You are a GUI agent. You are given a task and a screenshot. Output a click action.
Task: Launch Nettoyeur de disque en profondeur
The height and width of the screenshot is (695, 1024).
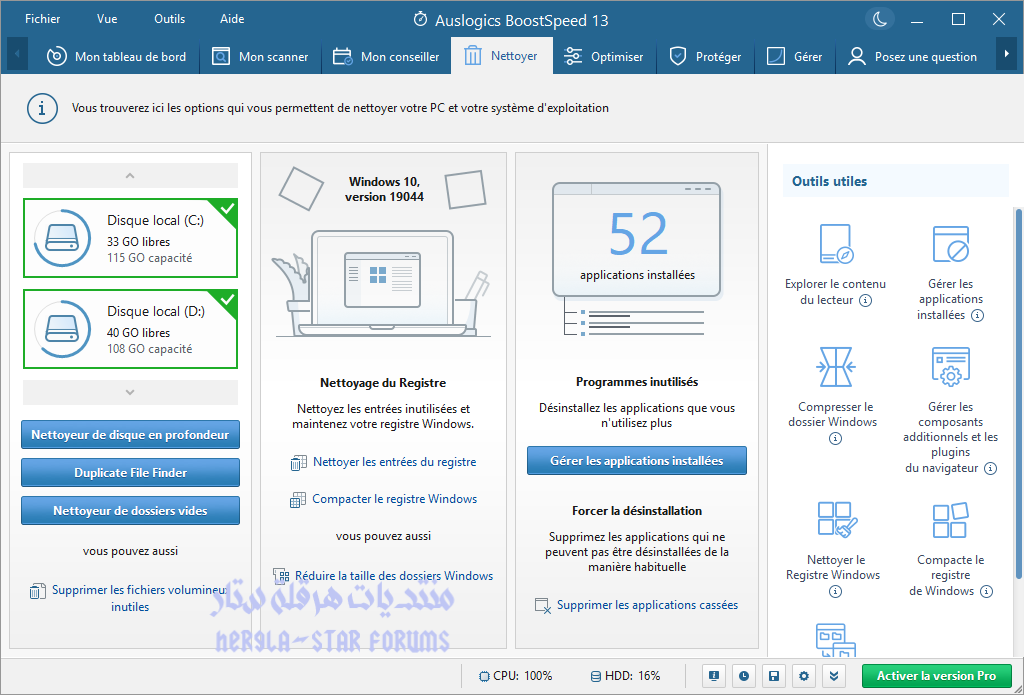(130, 435)
